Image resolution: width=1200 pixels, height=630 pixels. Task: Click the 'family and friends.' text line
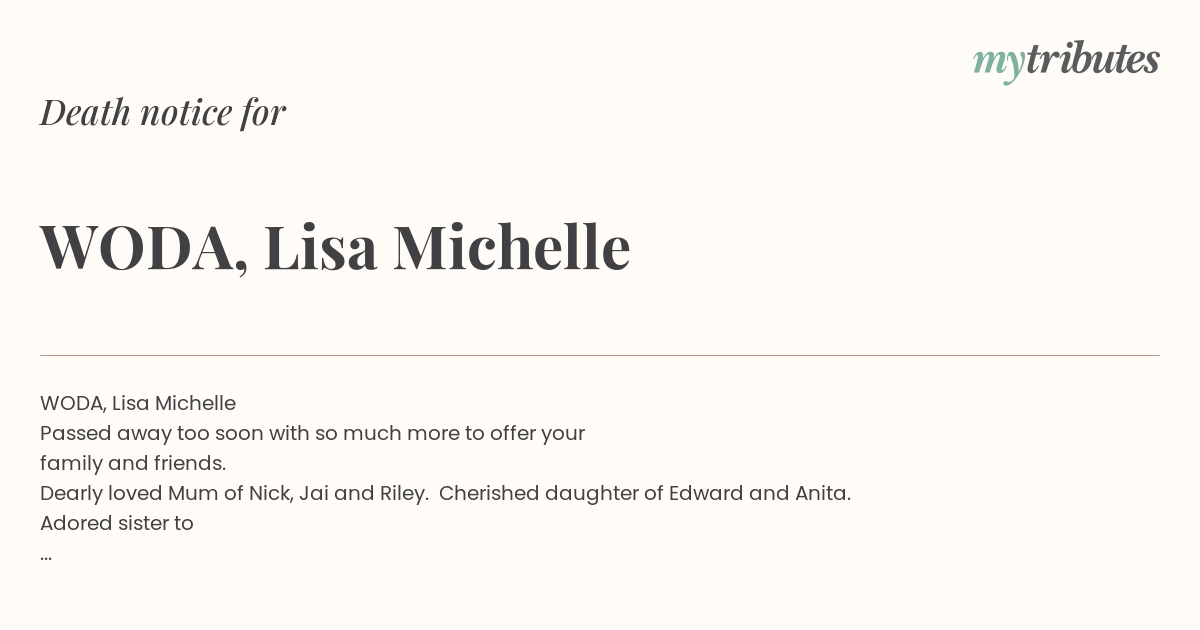tap(133, 464)
